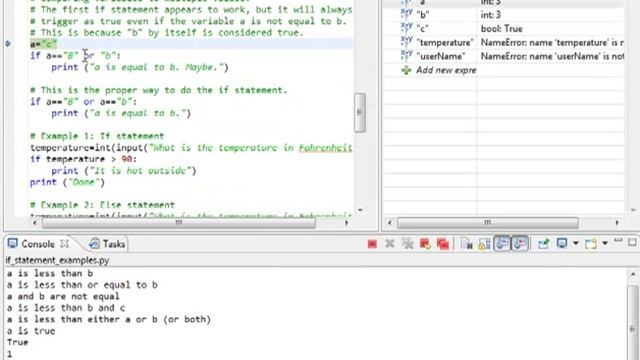The width and height of the screenshot is (640, 360).
Task: Click Expressions panel scrollbar left arrow
Action: (389, 222)
